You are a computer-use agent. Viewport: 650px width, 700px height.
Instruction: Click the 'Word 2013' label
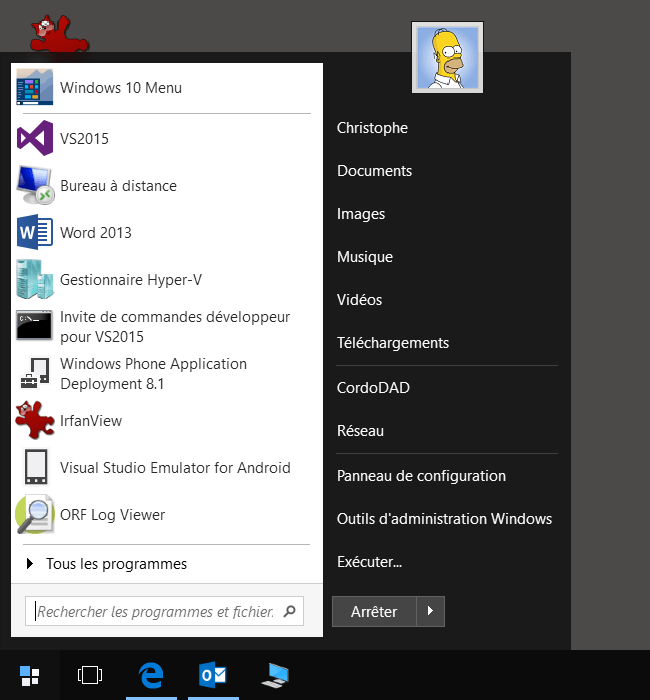[x=96, y=233]
